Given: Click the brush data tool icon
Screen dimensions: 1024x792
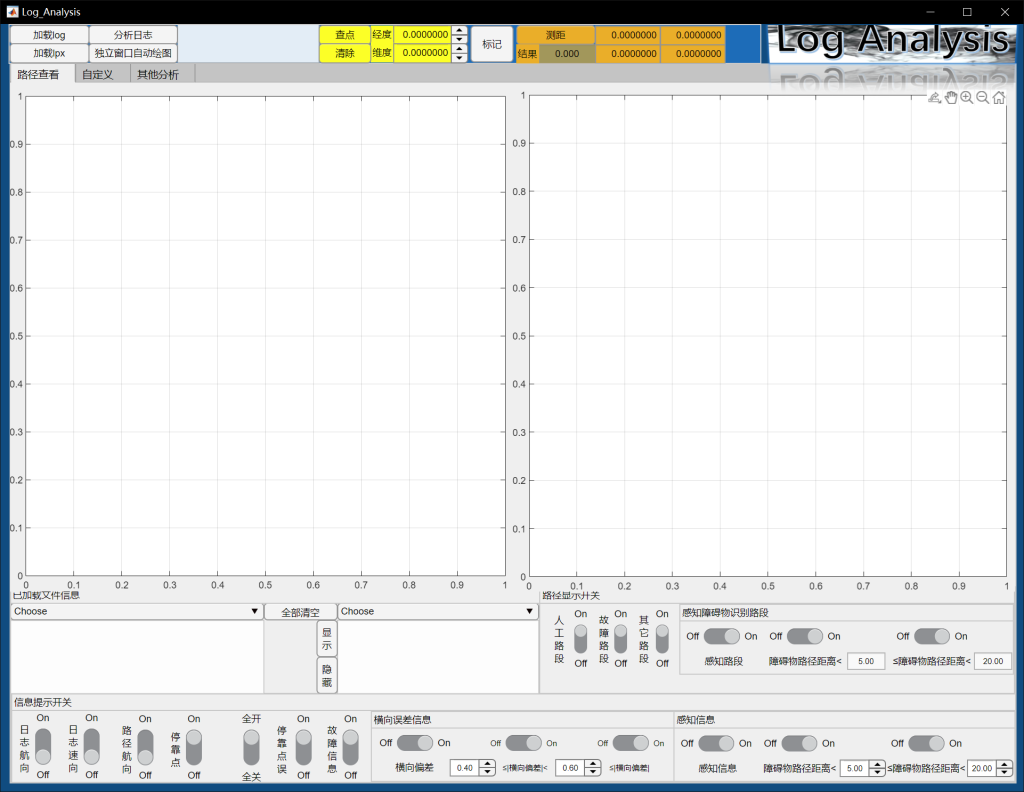Looking at the screenshot, I should (934, 97).
